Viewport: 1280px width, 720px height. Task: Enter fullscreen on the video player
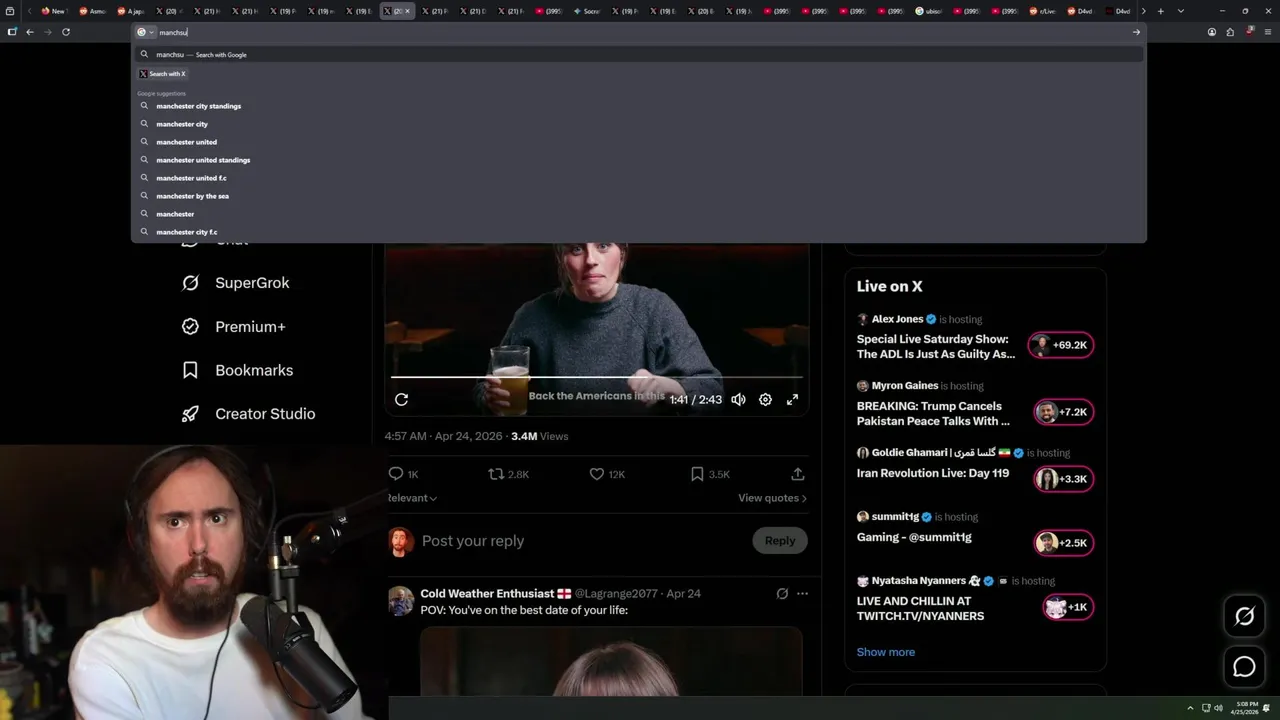click(792, 399)
